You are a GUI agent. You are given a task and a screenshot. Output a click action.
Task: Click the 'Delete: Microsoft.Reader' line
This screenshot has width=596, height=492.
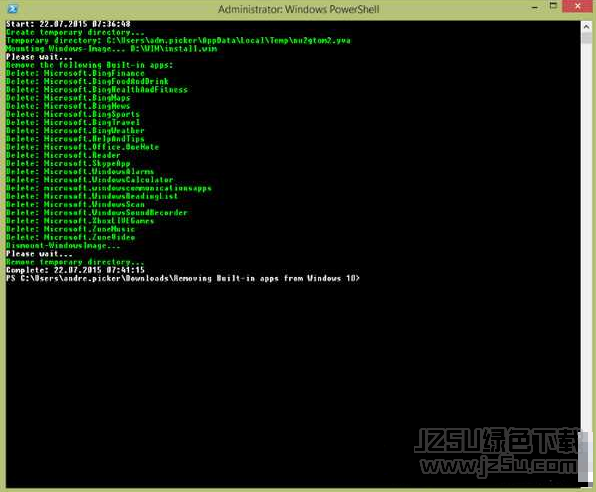(63, 156)
